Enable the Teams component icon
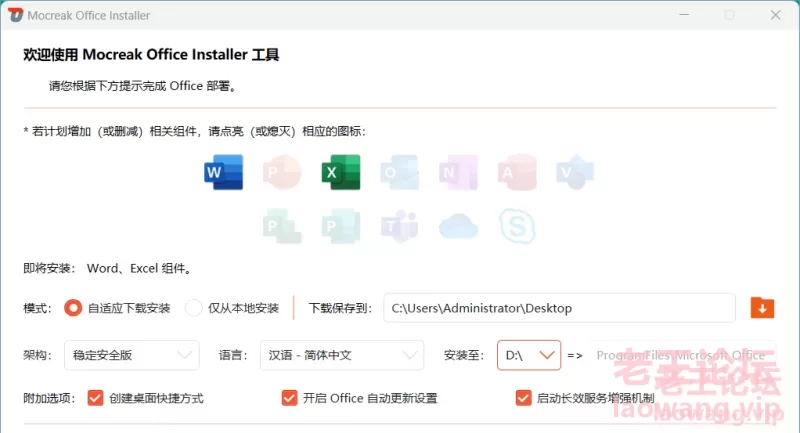 point(399,226)
